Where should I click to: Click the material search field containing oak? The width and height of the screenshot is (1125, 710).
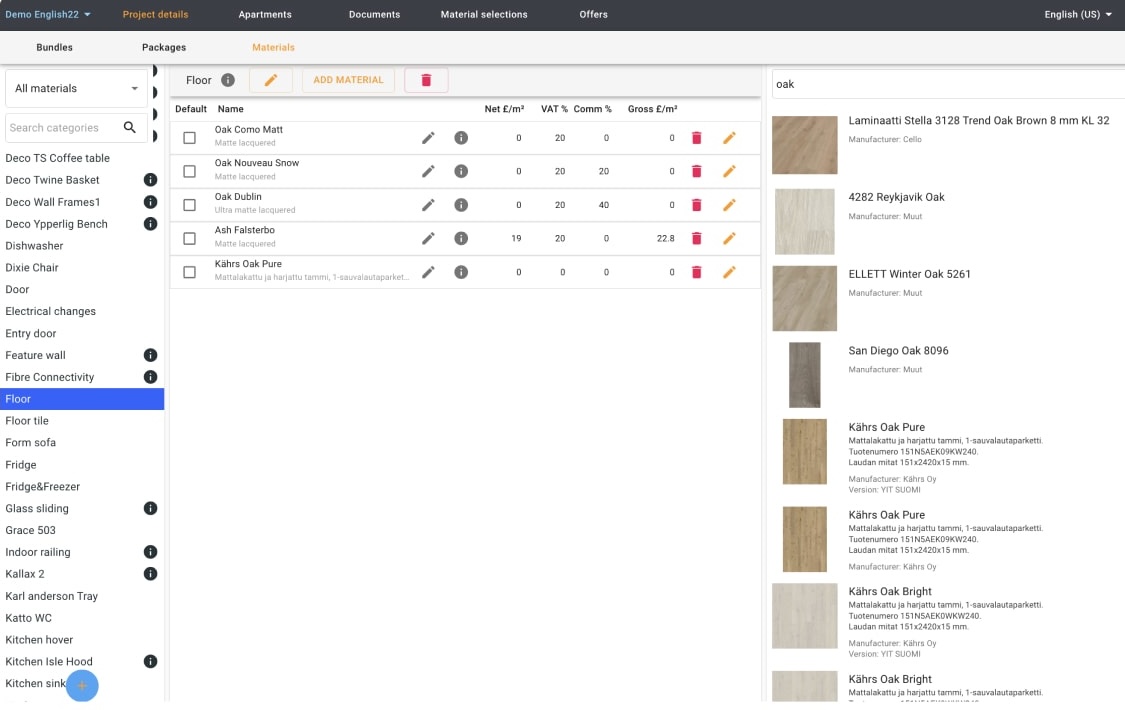(949, 84)
